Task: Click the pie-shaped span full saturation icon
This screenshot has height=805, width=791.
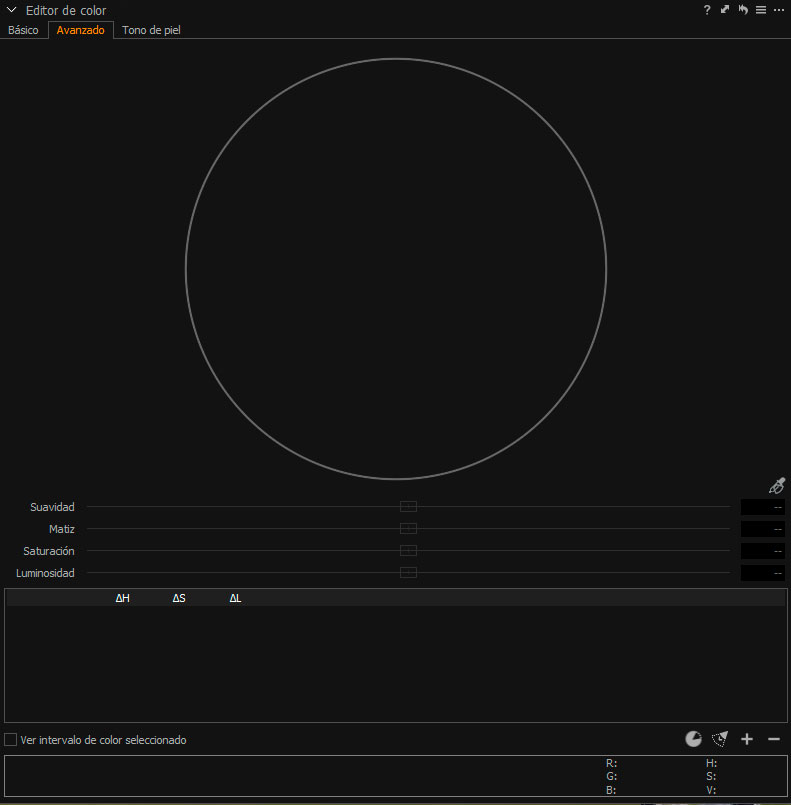Action: (x=693, y=739)
